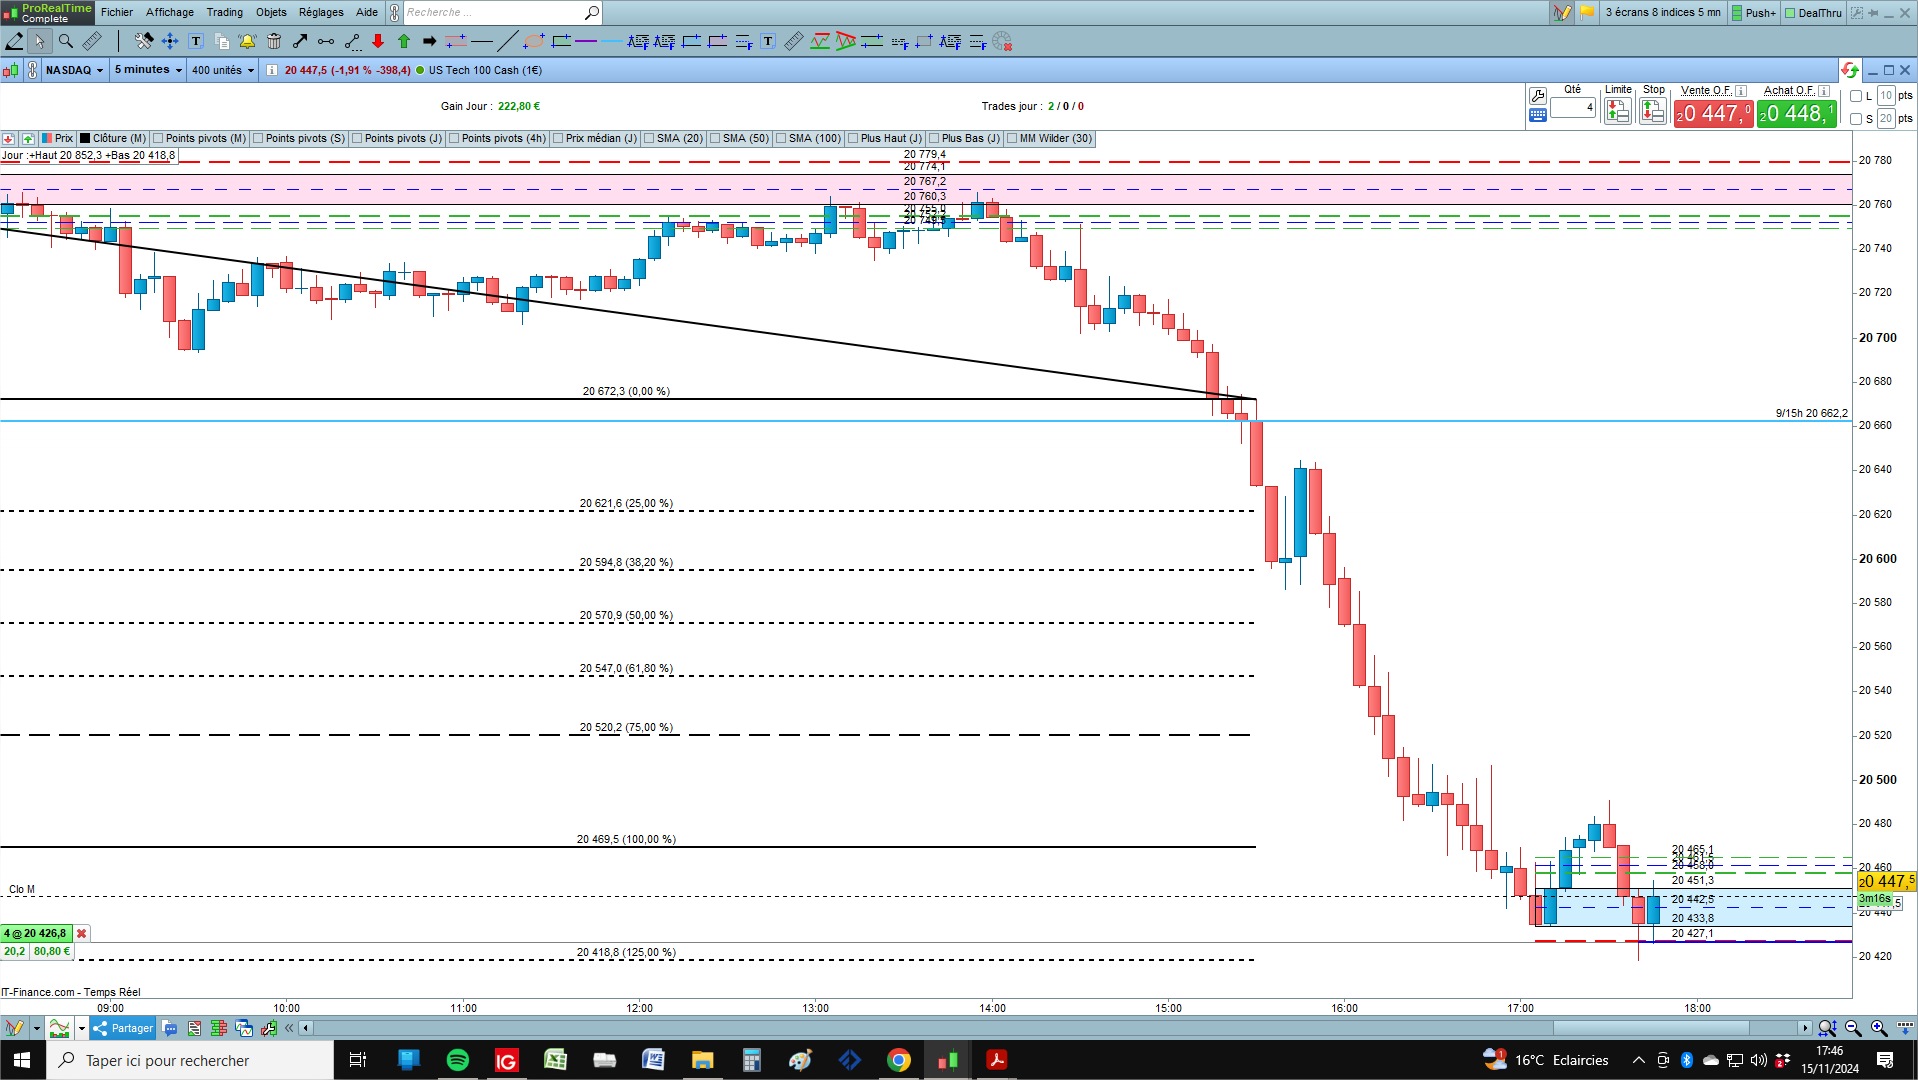Screen dimensions: 1918x1080
Task: Close position with red X on 4@20 426,8
Action: click(82, 934)
